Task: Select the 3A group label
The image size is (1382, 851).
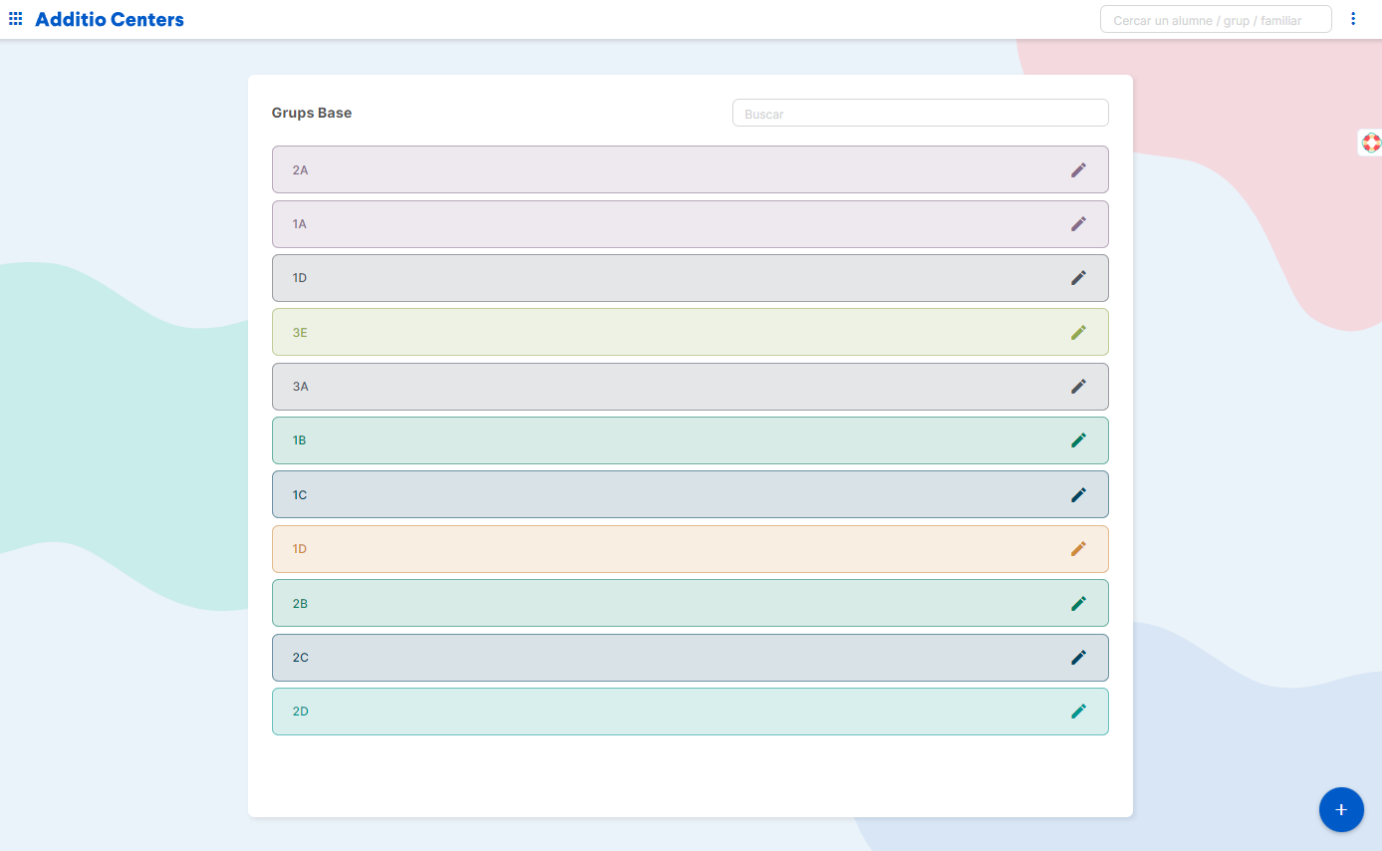Action: click(300, 386)
